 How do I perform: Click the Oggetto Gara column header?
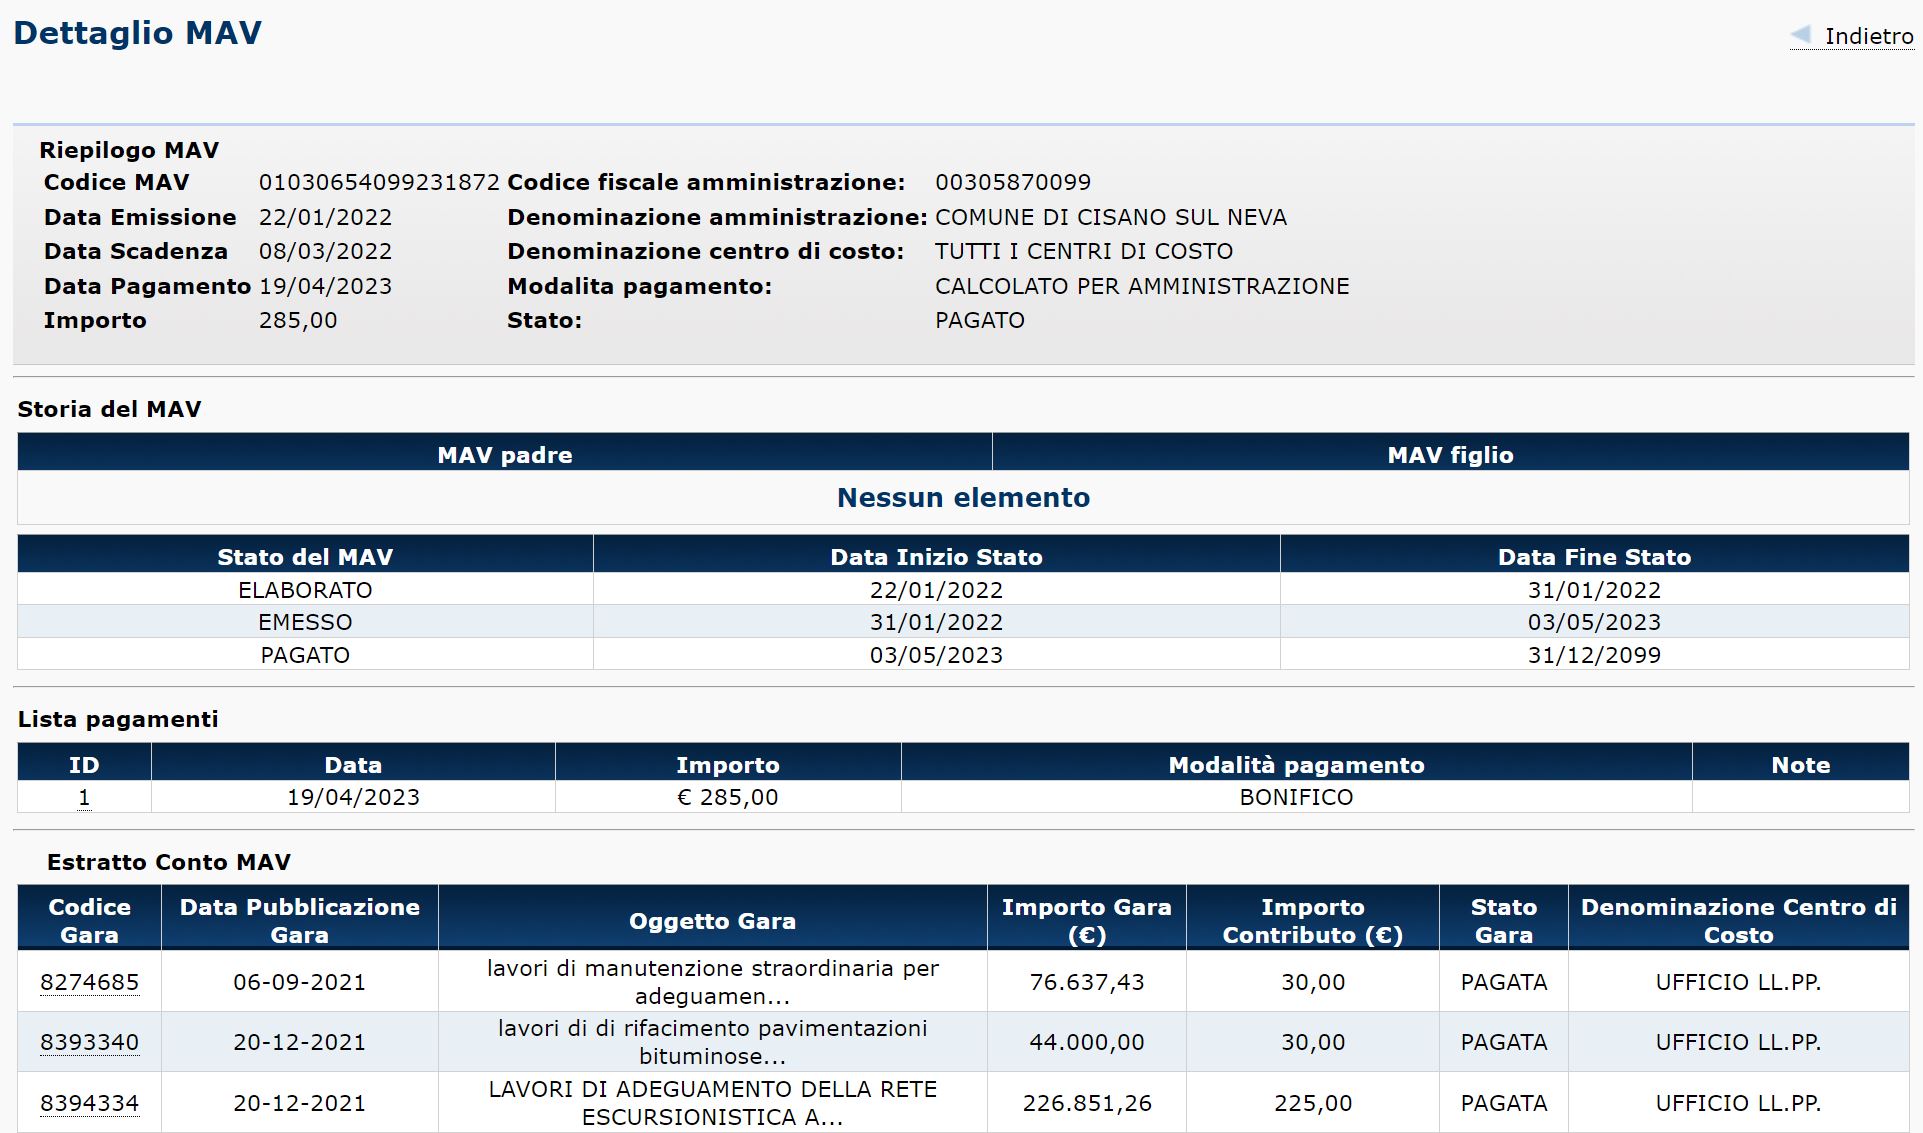pos(712,921)
